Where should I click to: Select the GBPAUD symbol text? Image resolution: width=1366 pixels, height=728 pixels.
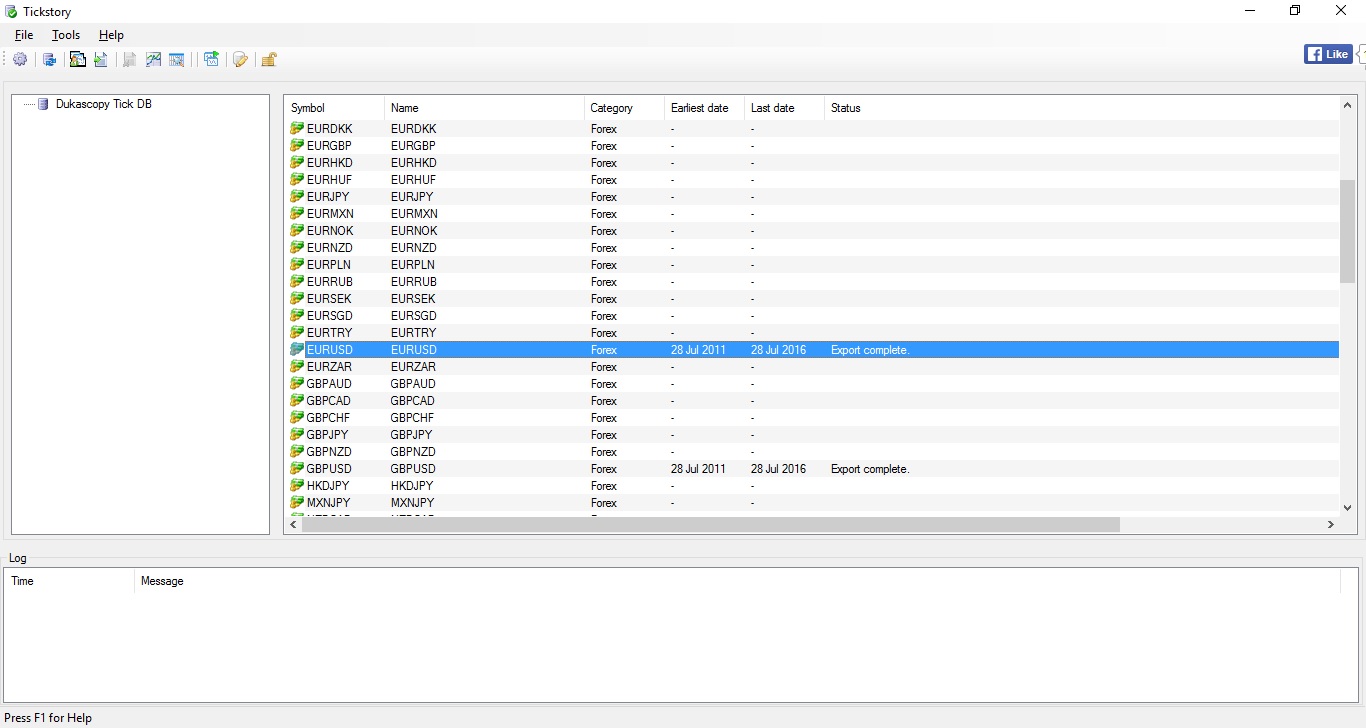point(331,384)
